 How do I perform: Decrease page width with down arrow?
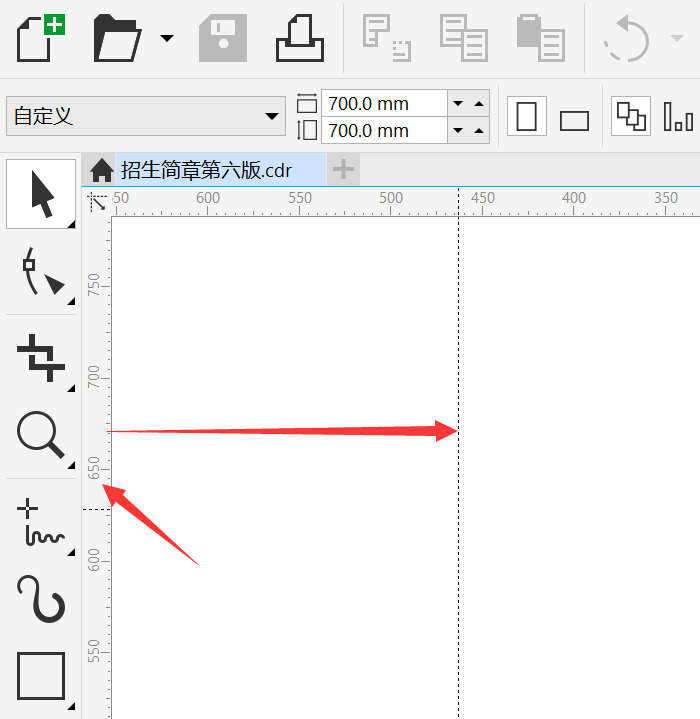457,103
